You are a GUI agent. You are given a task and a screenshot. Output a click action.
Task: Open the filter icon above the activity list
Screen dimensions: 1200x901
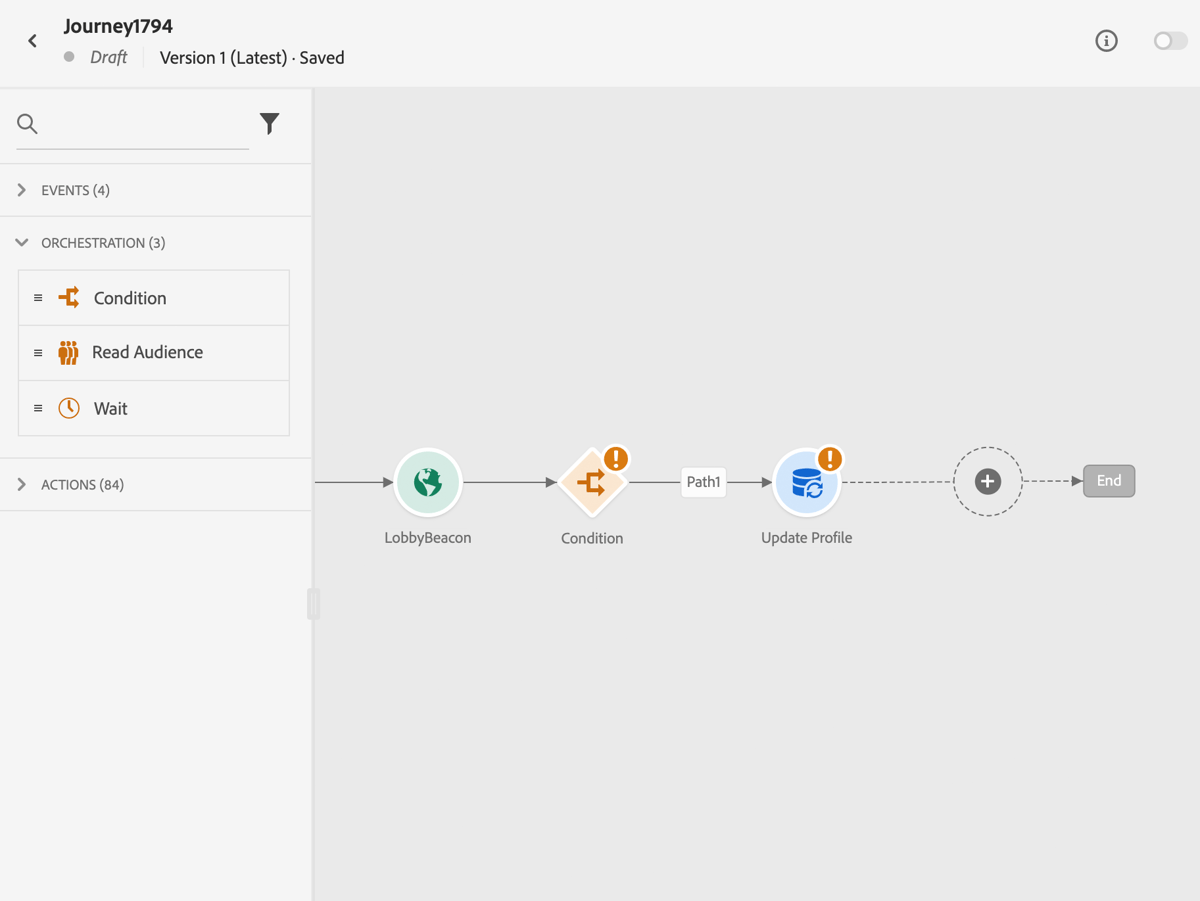tap(269, 123)
